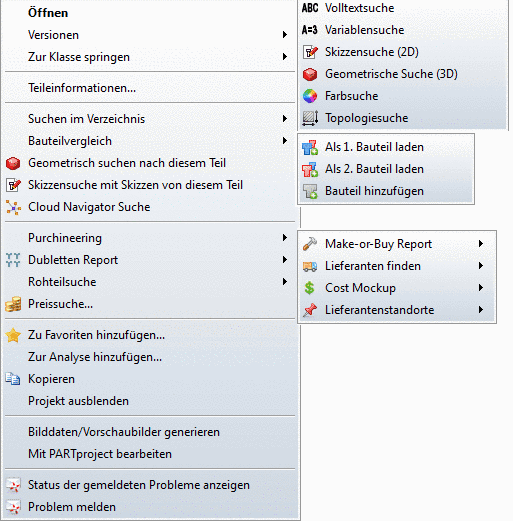Expand the Lieferantenstandorte submenu arrow
Image resolution: width=513 pixels, height=521 pixels.
(481, 310)
